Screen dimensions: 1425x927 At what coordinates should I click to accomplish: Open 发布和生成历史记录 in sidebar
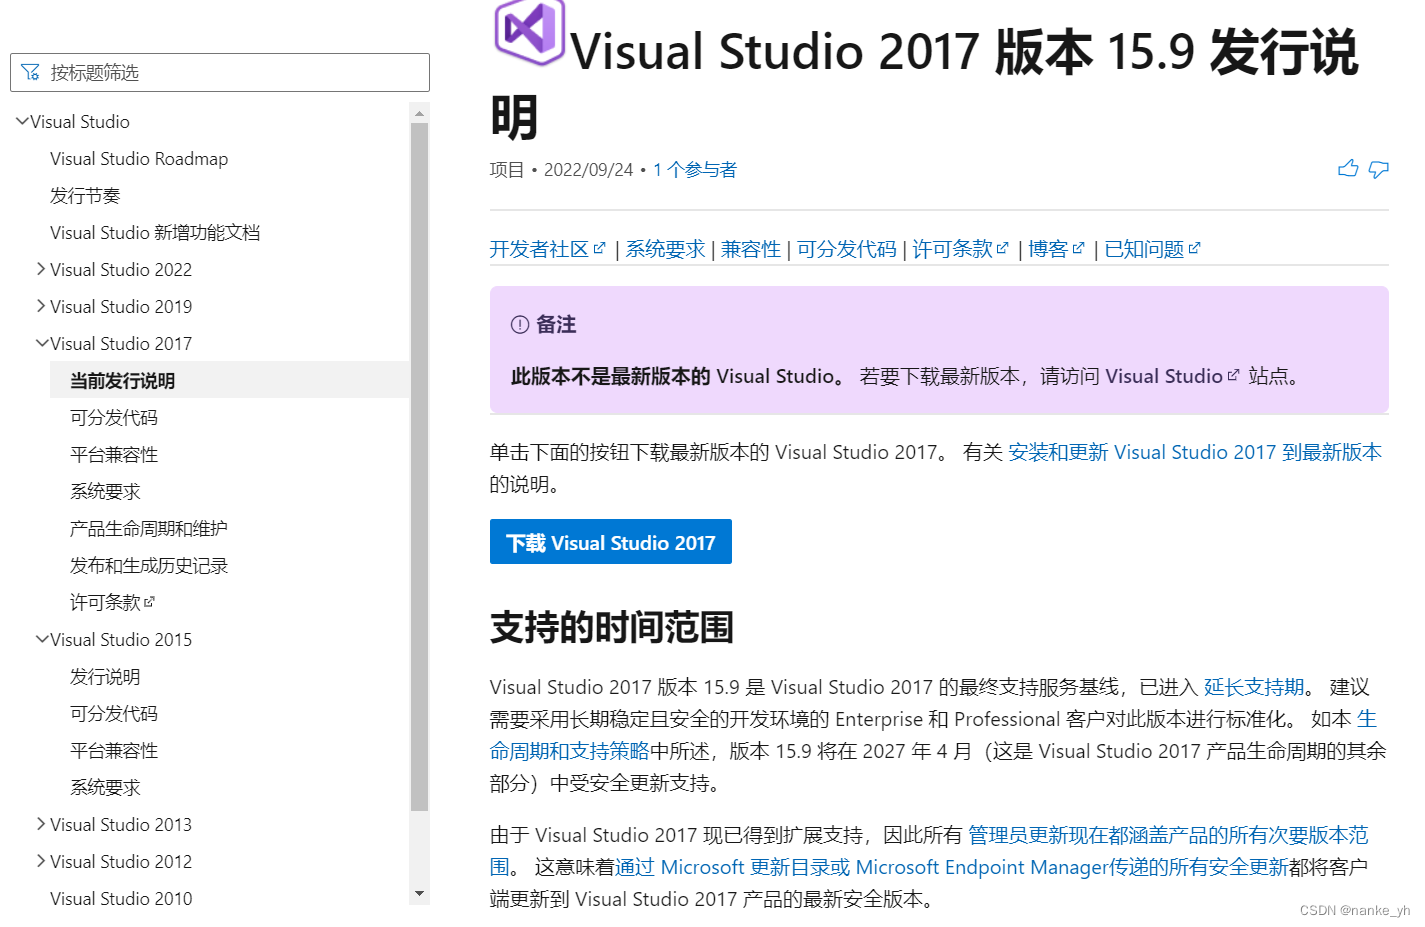coord(149,565)
